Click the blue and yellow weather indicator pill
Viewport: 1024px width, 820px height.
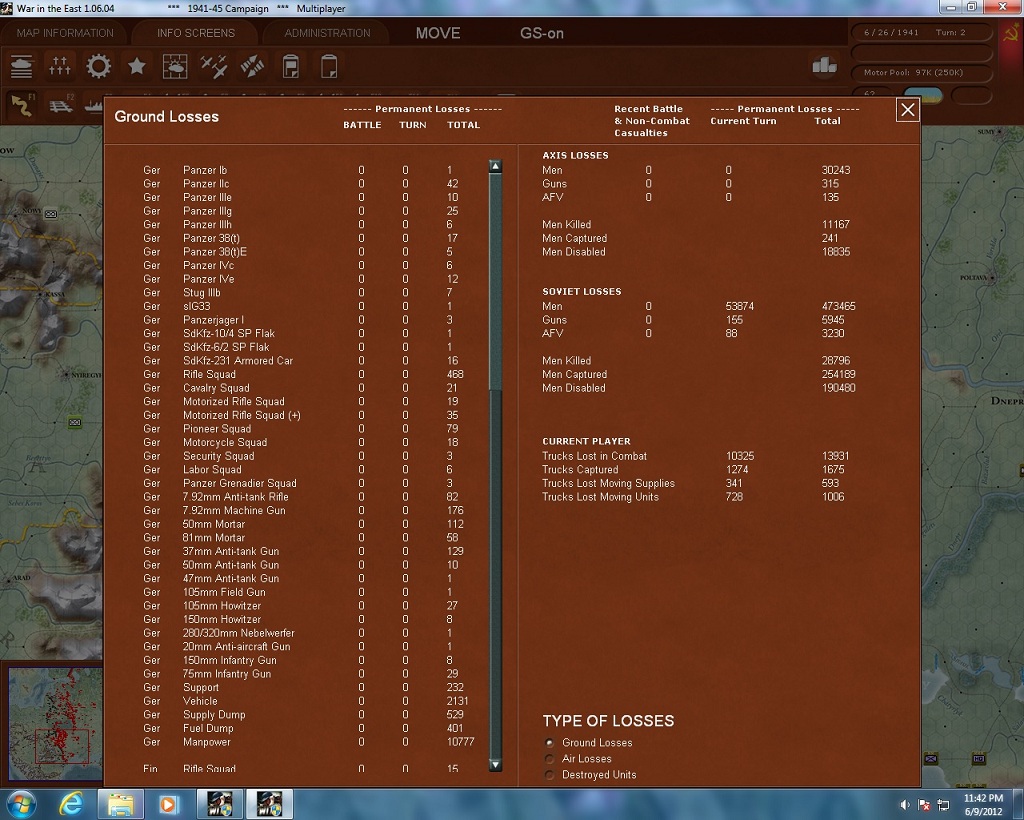[923, 95]
